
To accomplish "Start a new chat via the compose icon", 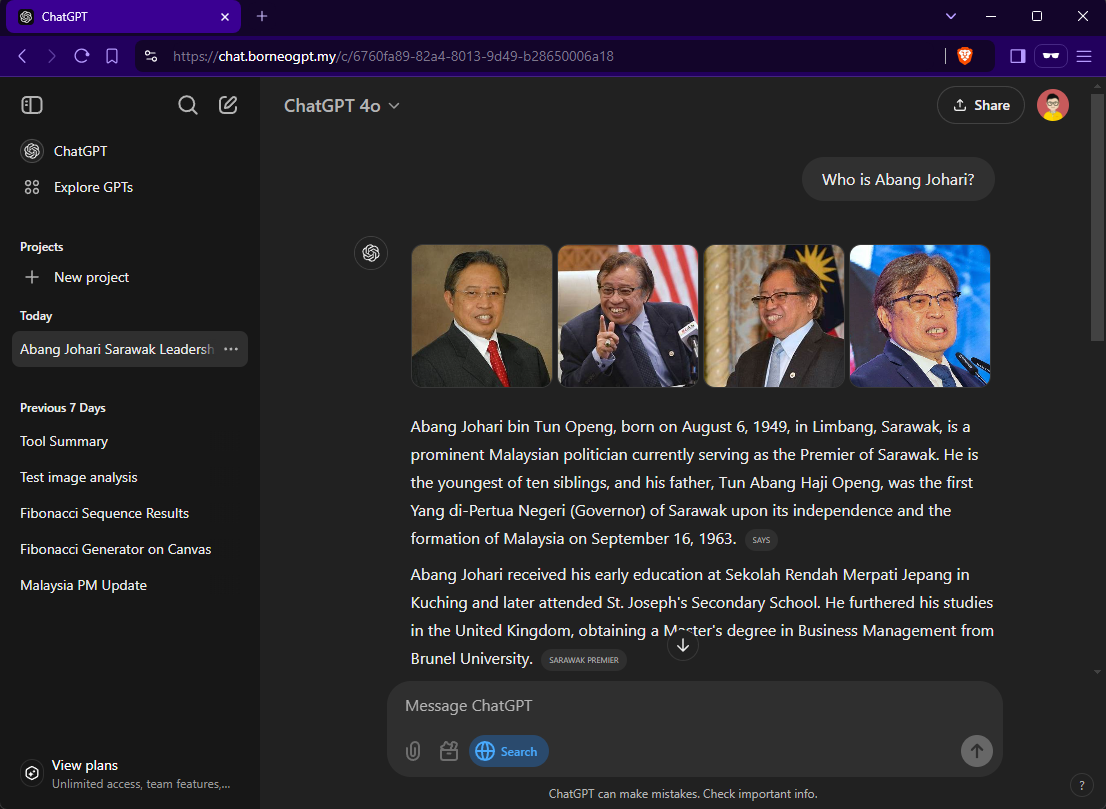I will pyautogui.click(x=227, y=104).
